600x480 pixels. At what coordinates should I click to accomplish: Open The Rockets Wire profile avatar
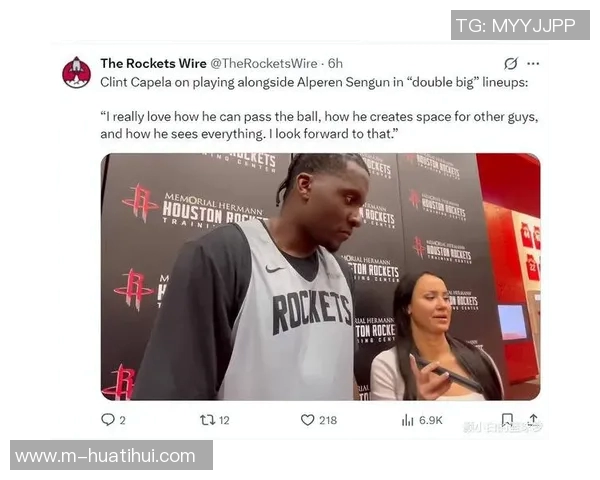[x=77, y=72]
